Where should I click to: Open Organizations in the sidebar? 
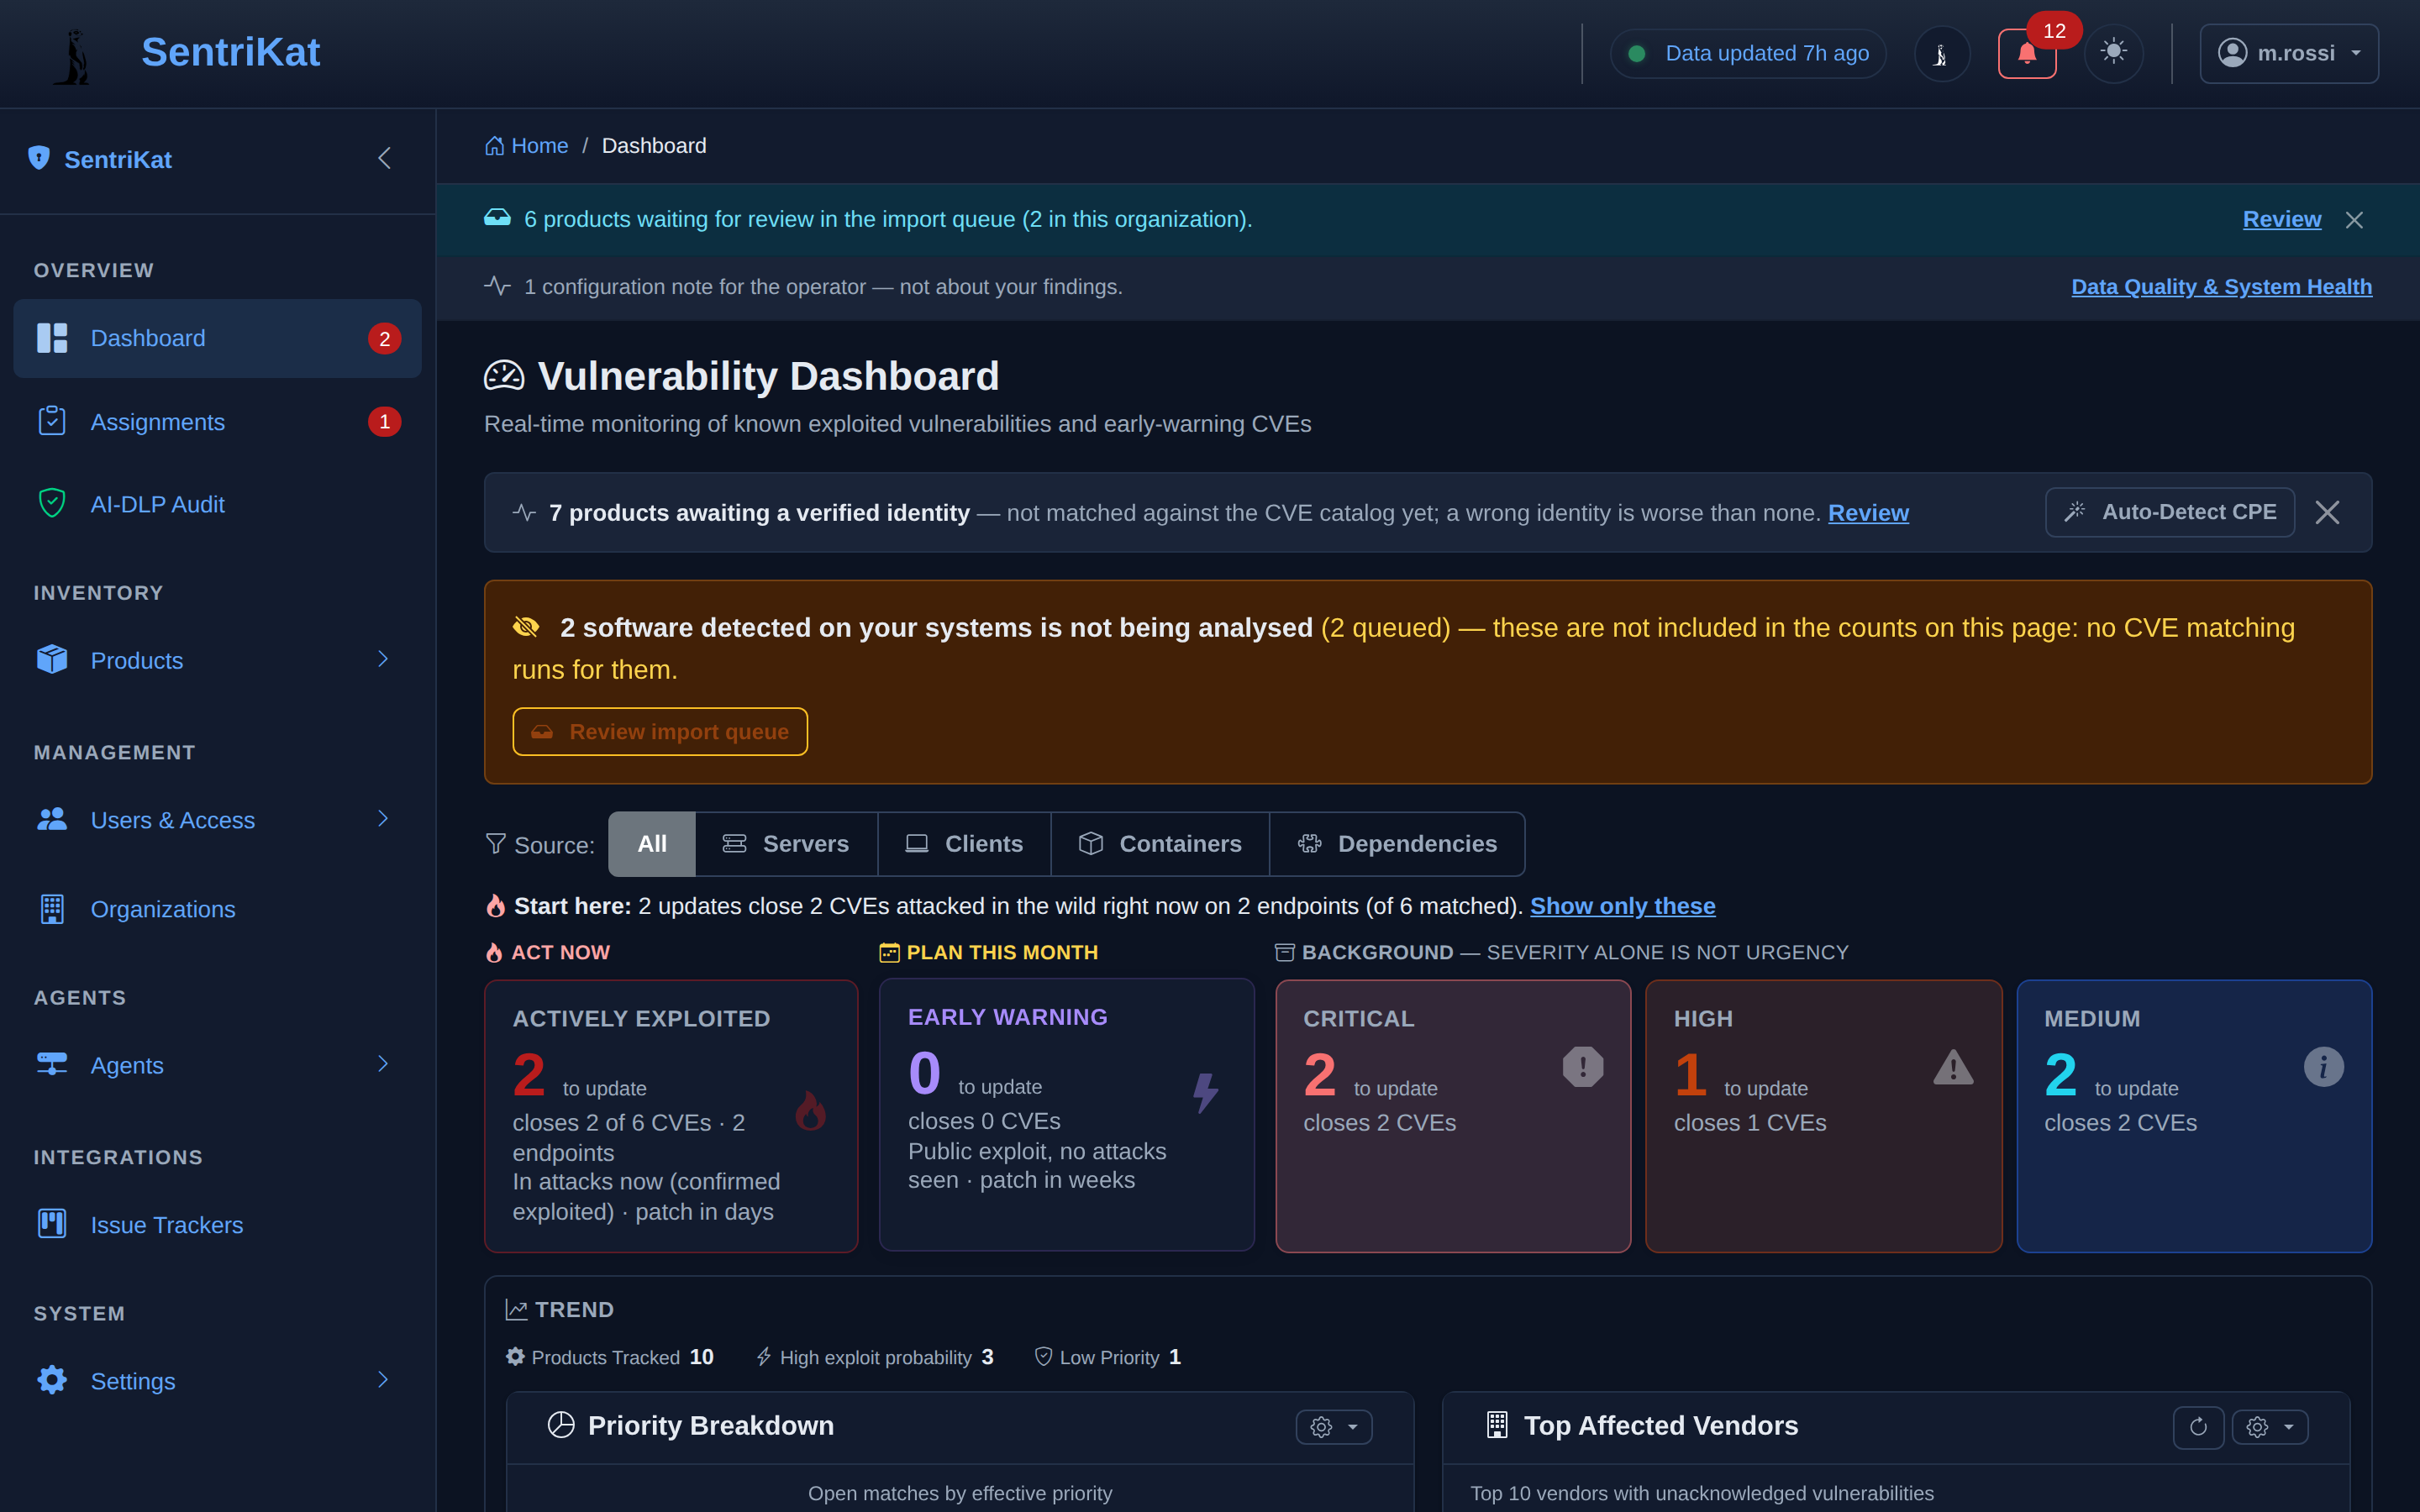tap(217, 909)
